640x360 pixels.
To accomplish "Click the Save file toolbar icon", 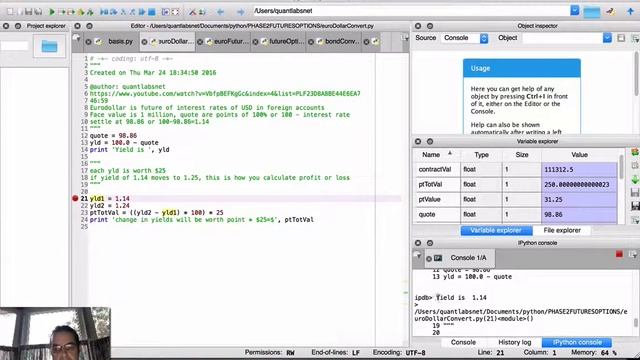I will point(29,12).
